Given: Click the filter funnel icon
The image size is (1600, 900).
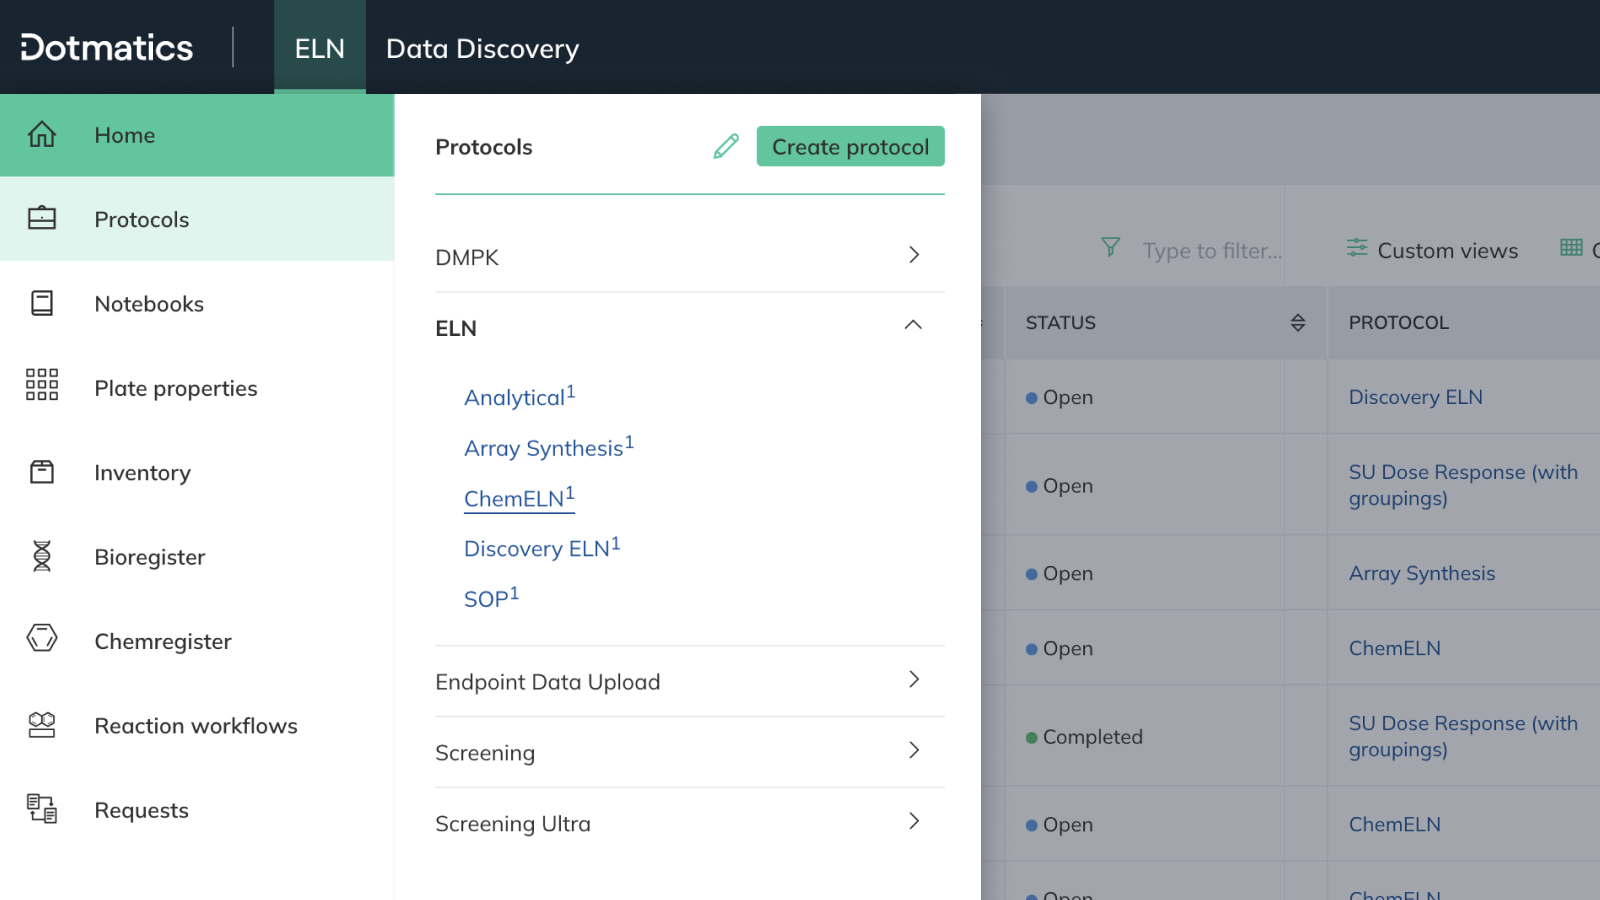Looking at the screenshot, I should [x=1110, y=247].
